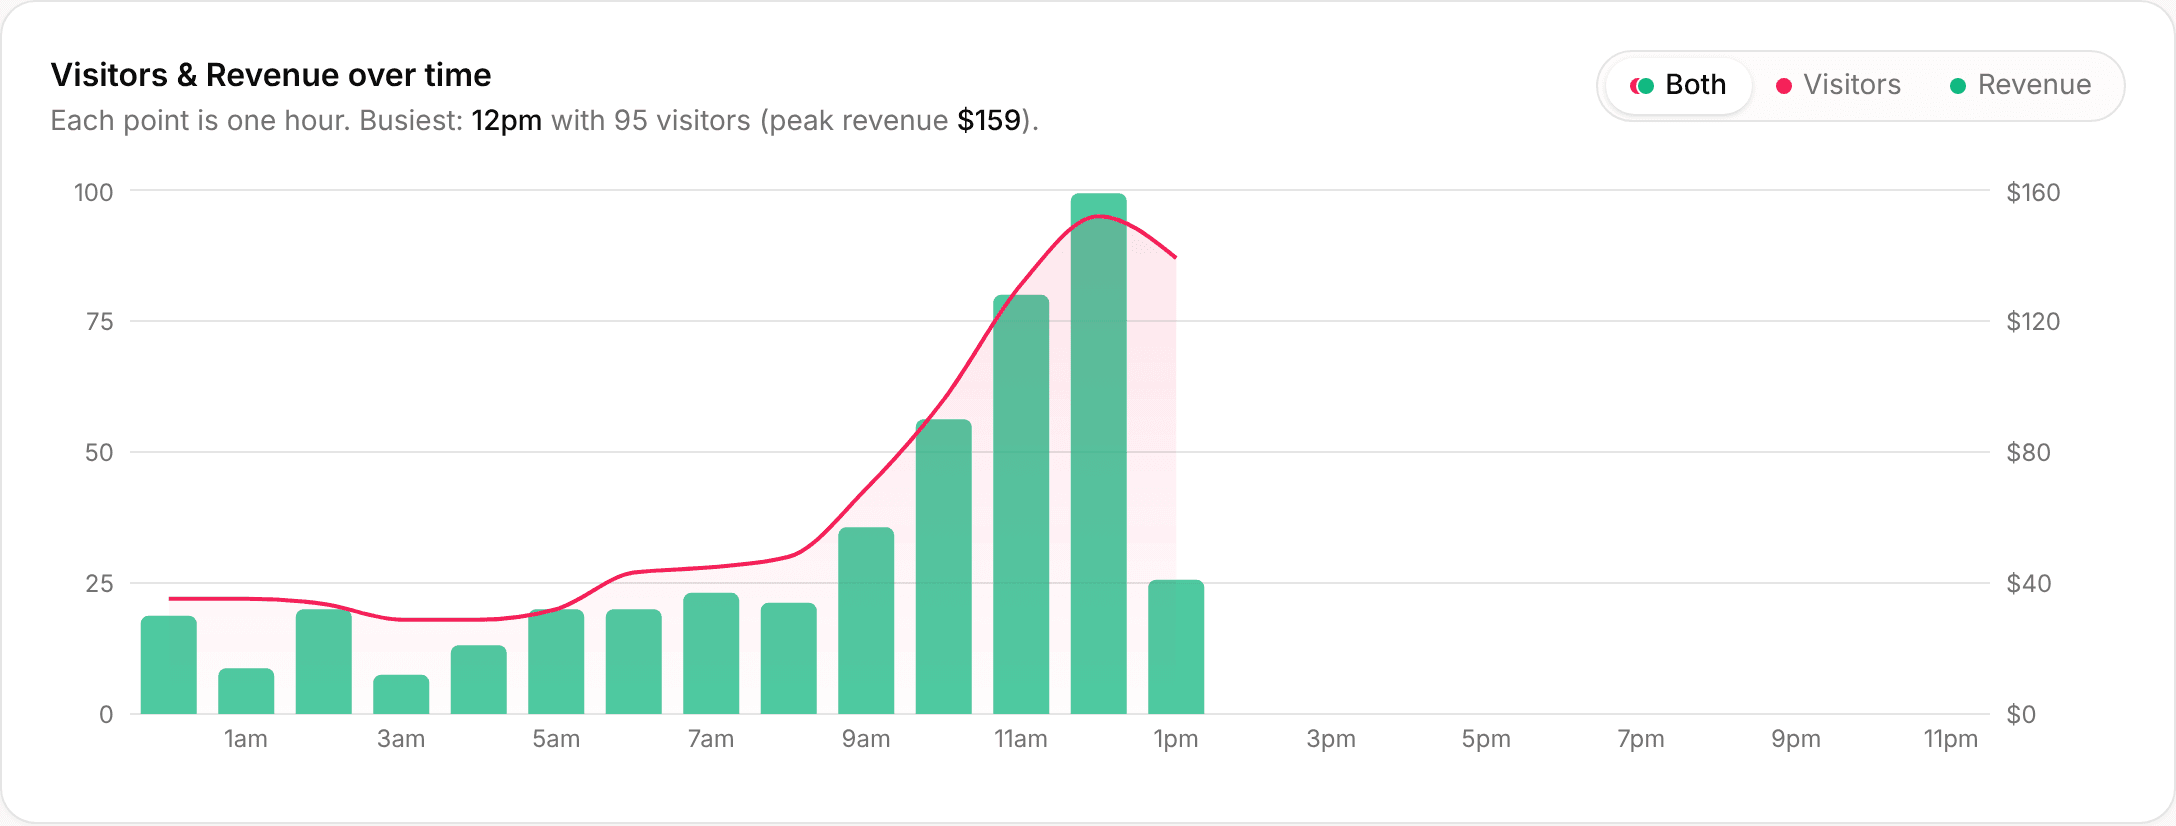2176x826 pixels.
Task: Click the '1pm' x-axis label
Action: 1176,739
